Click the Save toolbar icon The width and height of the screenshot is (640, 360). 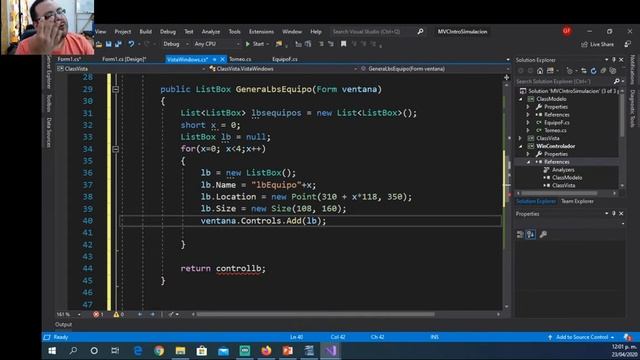109,44
